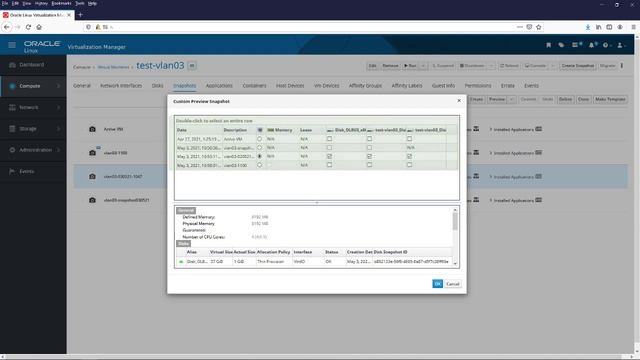Screen dimensions: 640x360
Task: Select radio for vlan03-snapshot row
Action: coord(259,147)
